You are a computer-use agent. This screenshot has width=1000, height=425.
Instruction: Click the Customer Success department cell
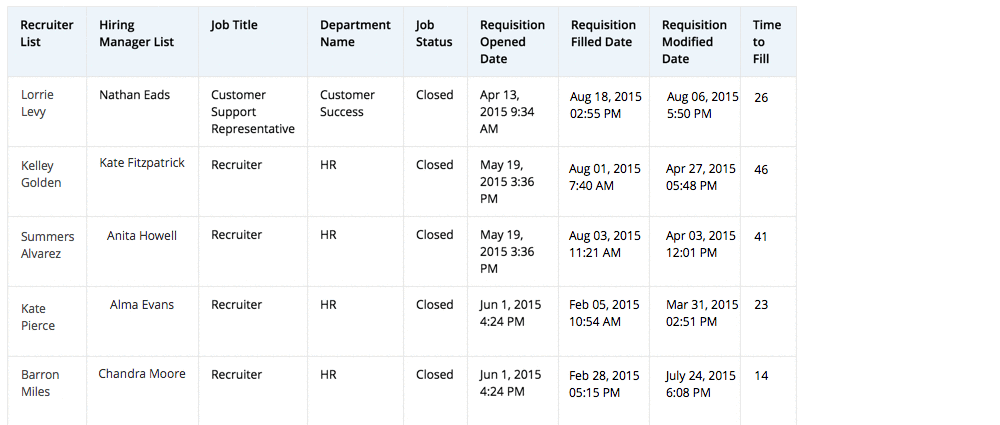point(347,103)
